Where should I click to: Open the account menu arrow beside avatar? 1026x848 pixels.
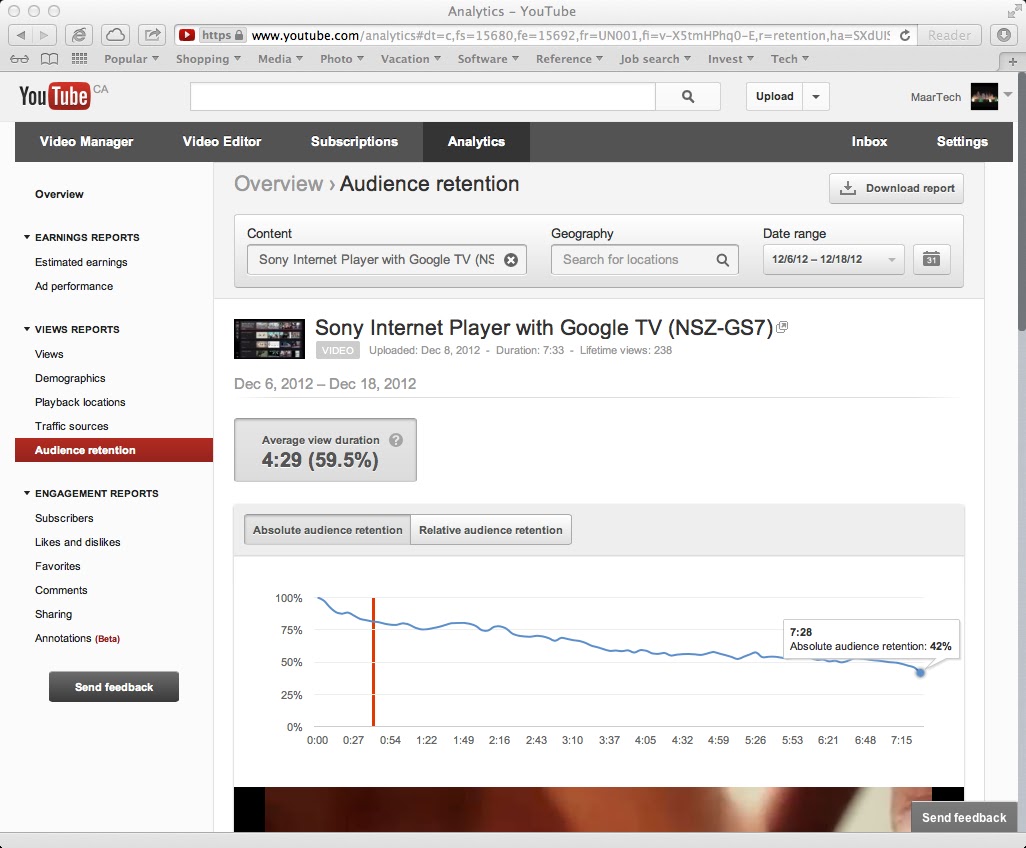(x=1008, y=94)
